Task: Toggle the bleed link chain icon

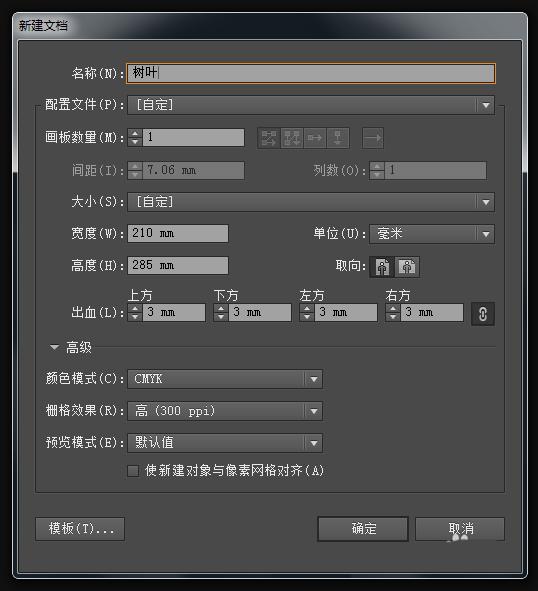Action: click(483, 314)
